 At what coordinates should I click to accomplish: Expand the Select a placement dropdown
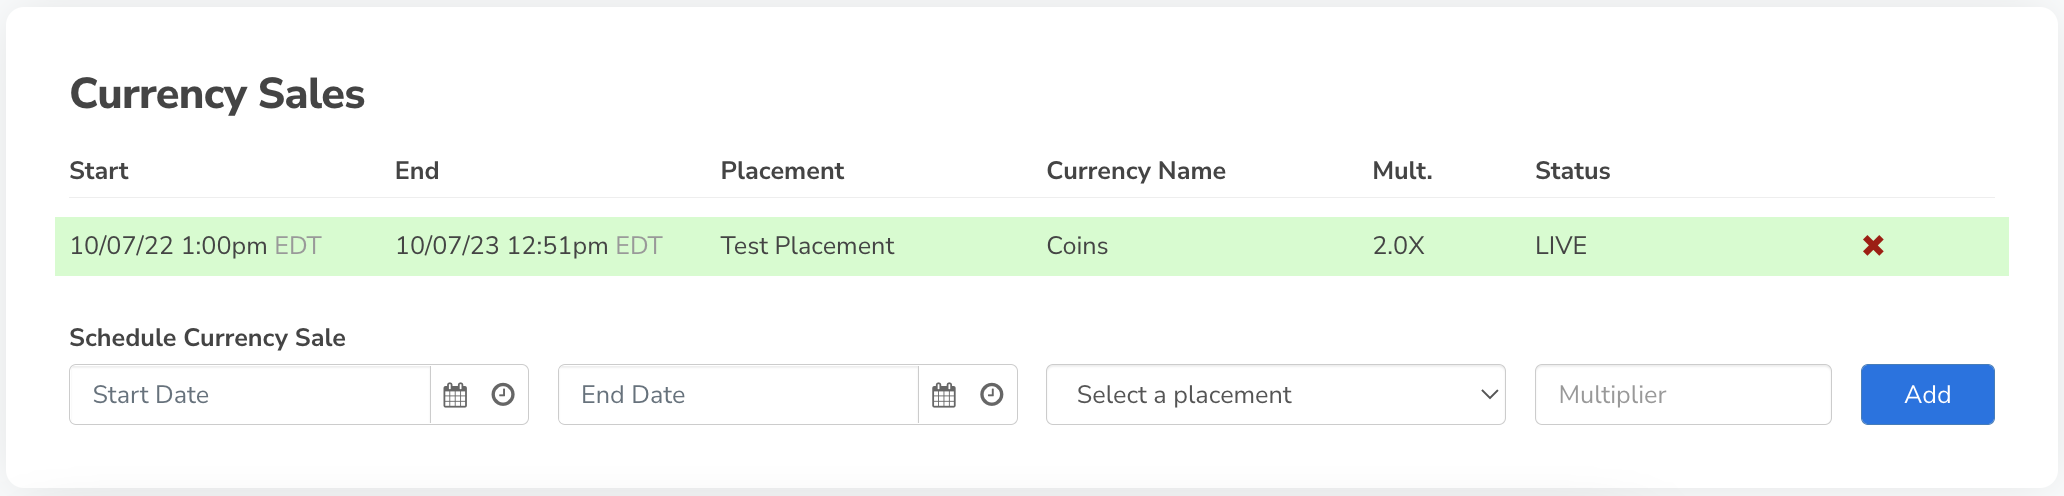pyautogui.click(x=1276, y=395)
